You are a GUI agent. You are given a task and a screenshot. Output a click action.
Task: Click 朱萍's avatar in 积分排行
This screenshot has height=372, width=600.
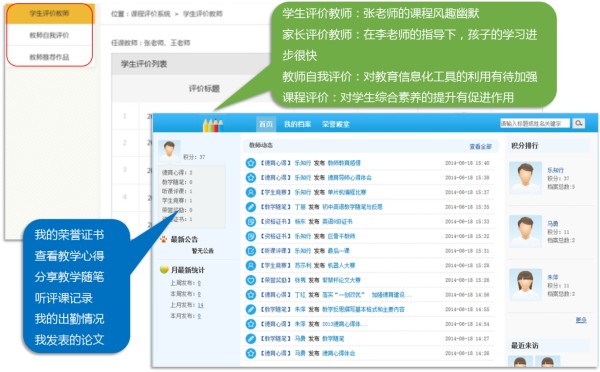point(525,284)
